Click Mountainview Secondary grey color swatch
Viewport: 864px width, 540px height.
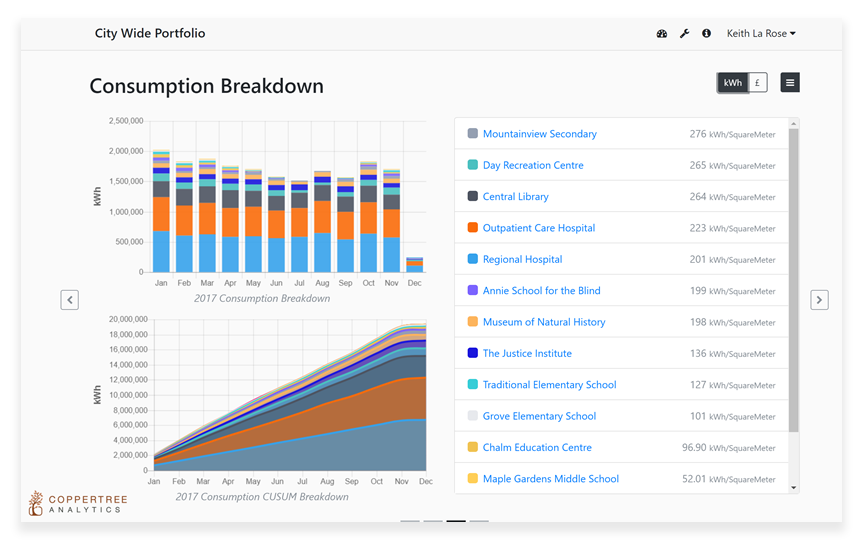[472, 133]
